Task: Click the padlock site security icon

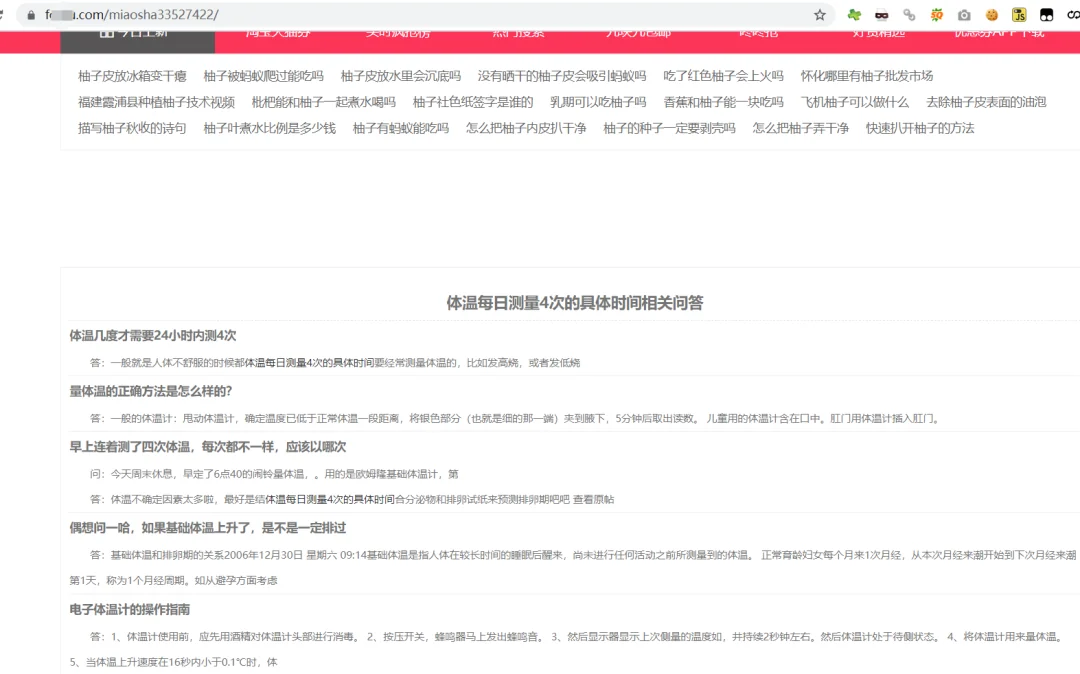Action: click(31, 14)
